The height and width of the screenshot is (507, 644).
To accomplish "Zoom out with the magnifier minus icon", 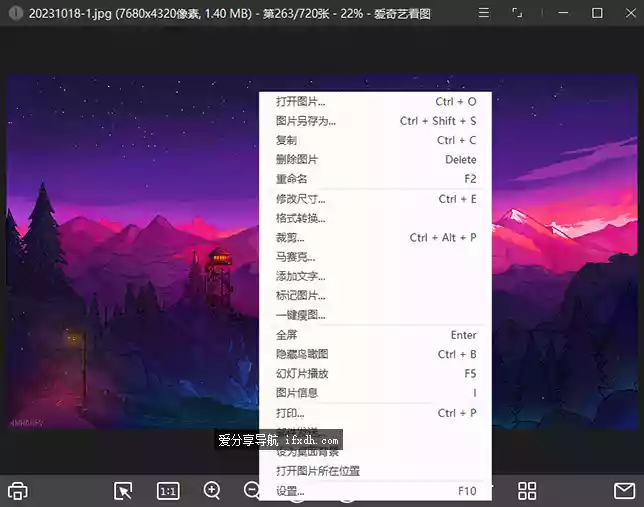I will 251,490.
